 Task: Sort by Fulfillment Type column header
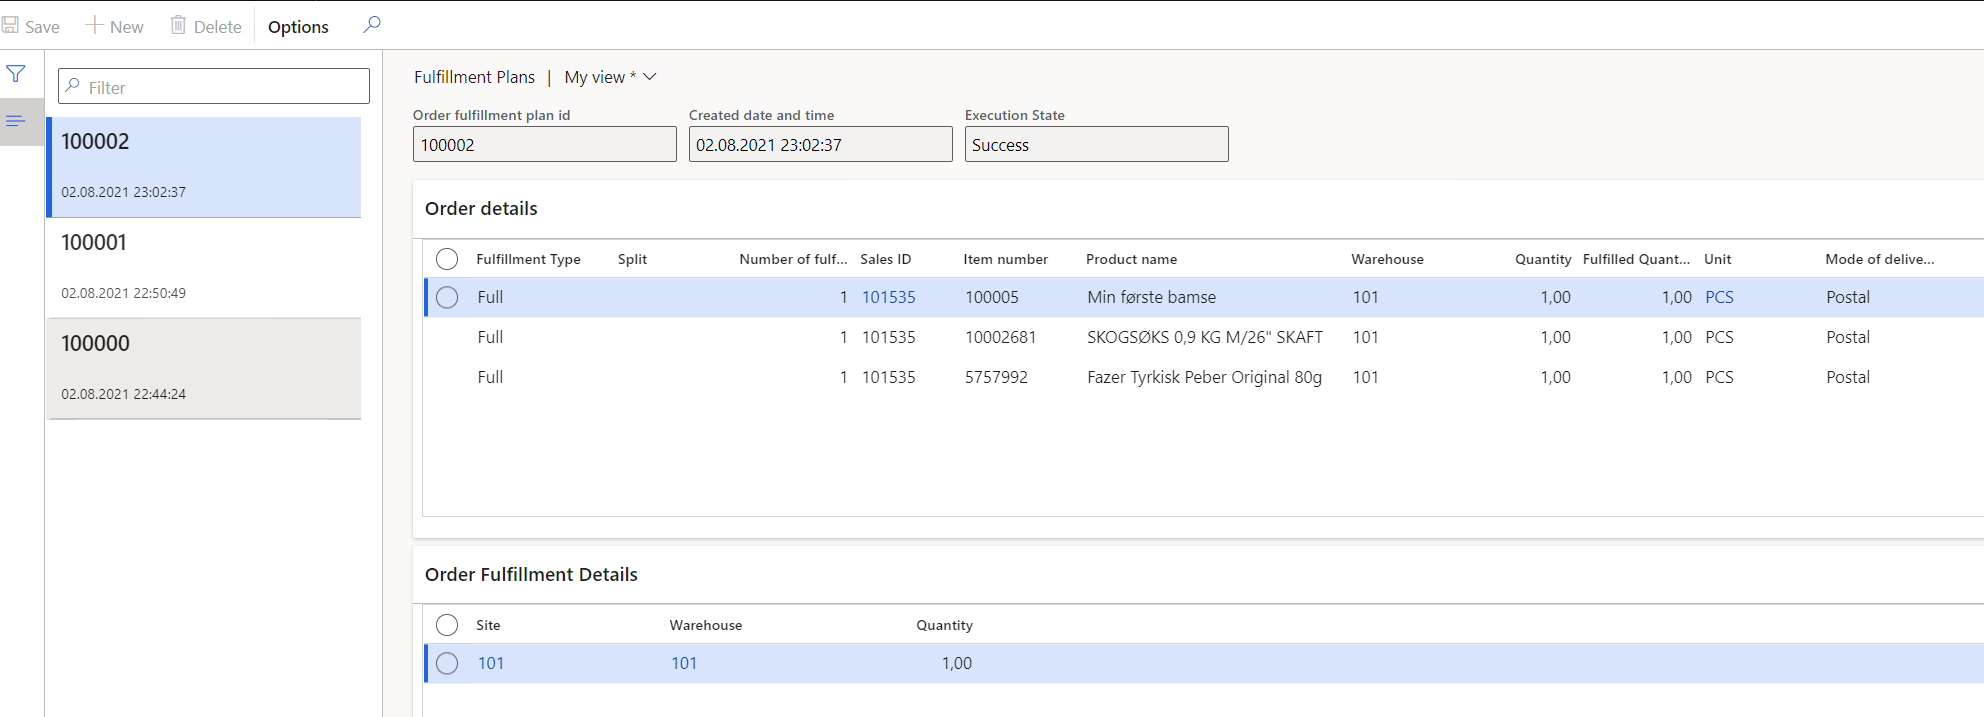point(528,259)
